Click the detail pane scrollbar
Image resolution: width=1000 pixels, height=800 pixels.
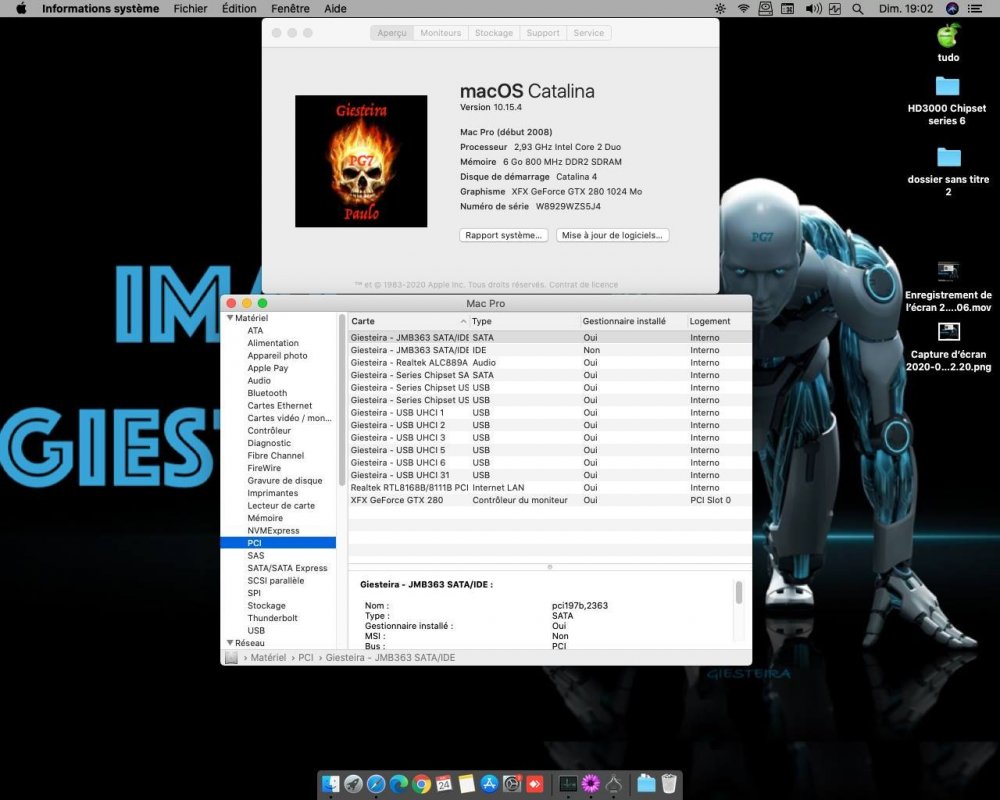[739, 592]
